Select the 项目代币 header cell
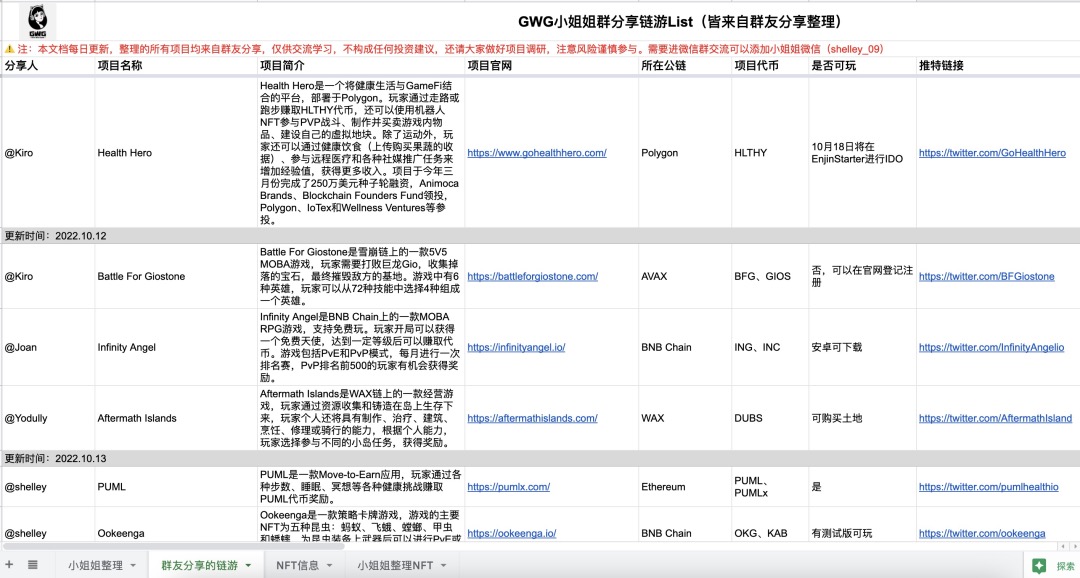Screen dimensions: 1080x578 [x=770, y=65]
